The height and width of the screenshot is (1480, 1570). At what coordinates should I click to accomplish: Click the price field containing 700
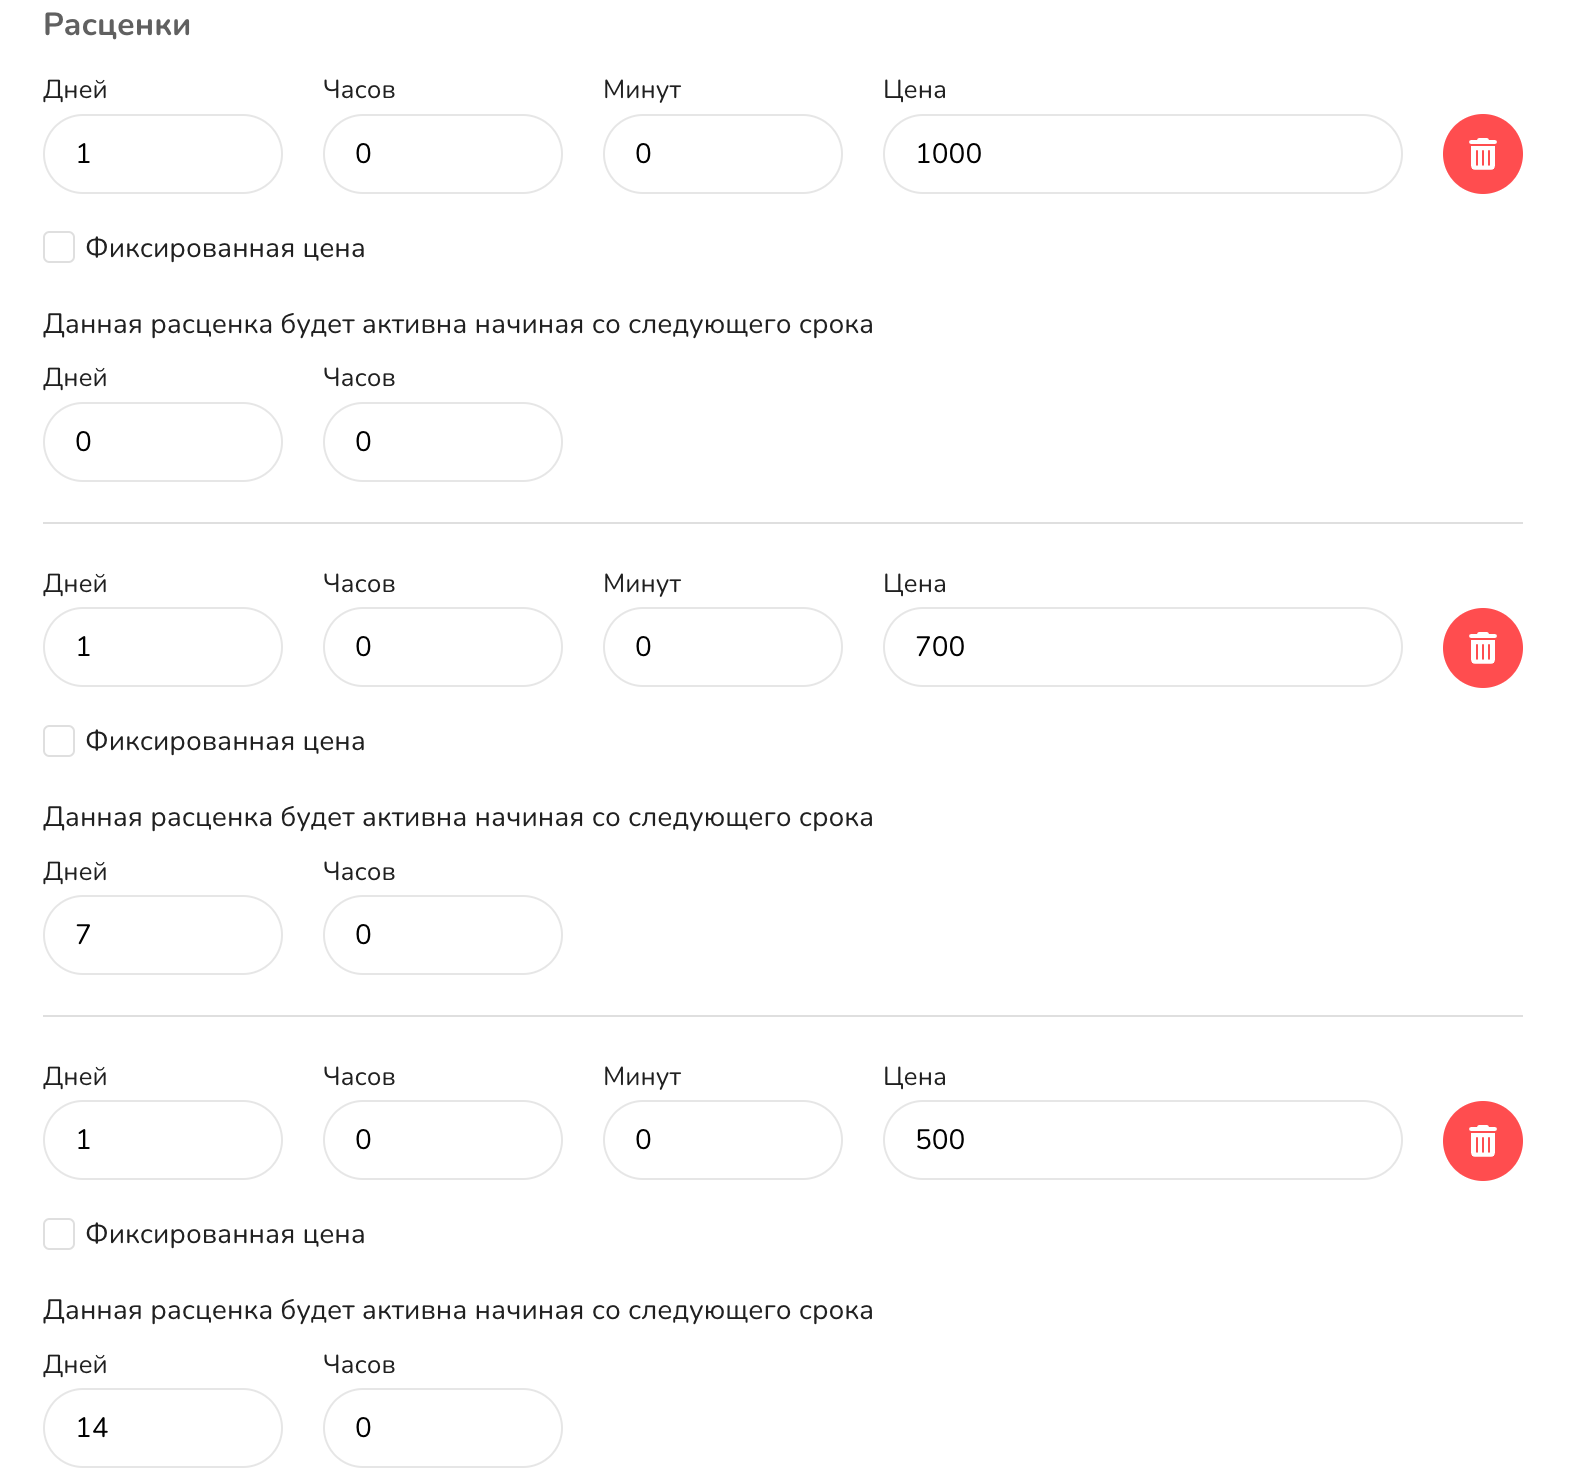pyautogui.click(x=1142, y=647)
